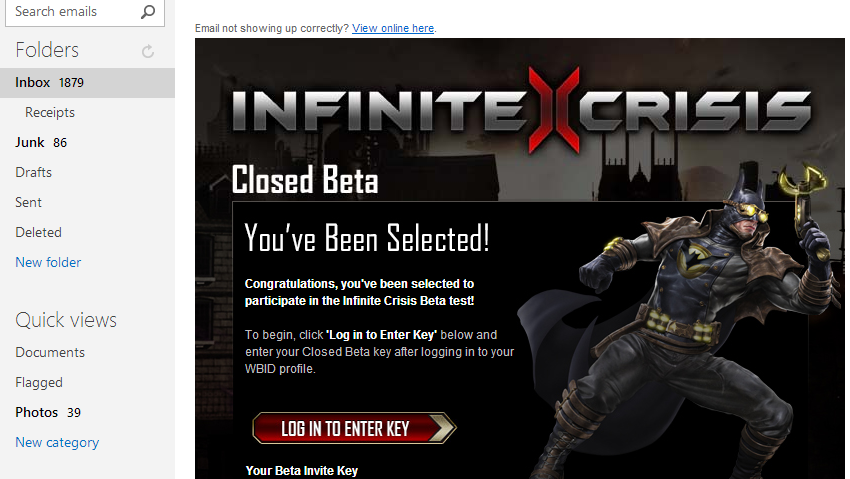Show the Documents quick view
The width and height of the screenshot is (850, 479).
coord(50,352)
